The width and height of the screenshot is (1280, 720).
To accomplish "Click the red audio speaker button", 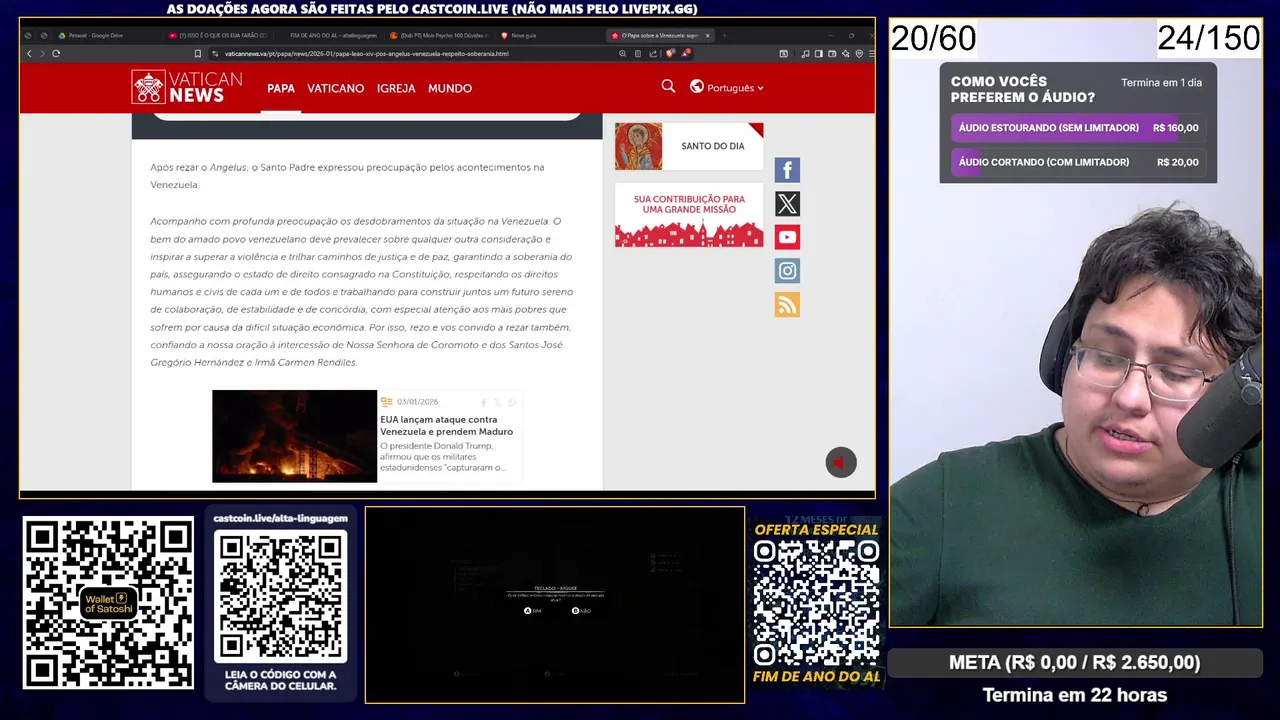I will coord(841,462).
